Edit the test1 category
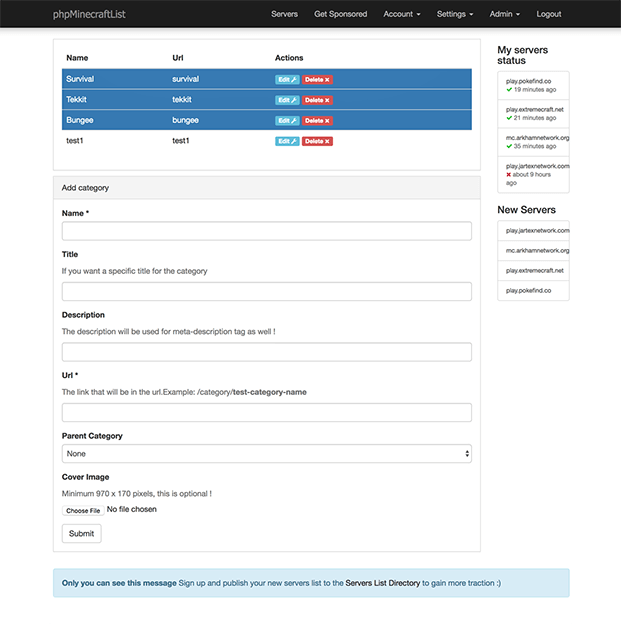The image size is (621, 624). tap(287, 141)
